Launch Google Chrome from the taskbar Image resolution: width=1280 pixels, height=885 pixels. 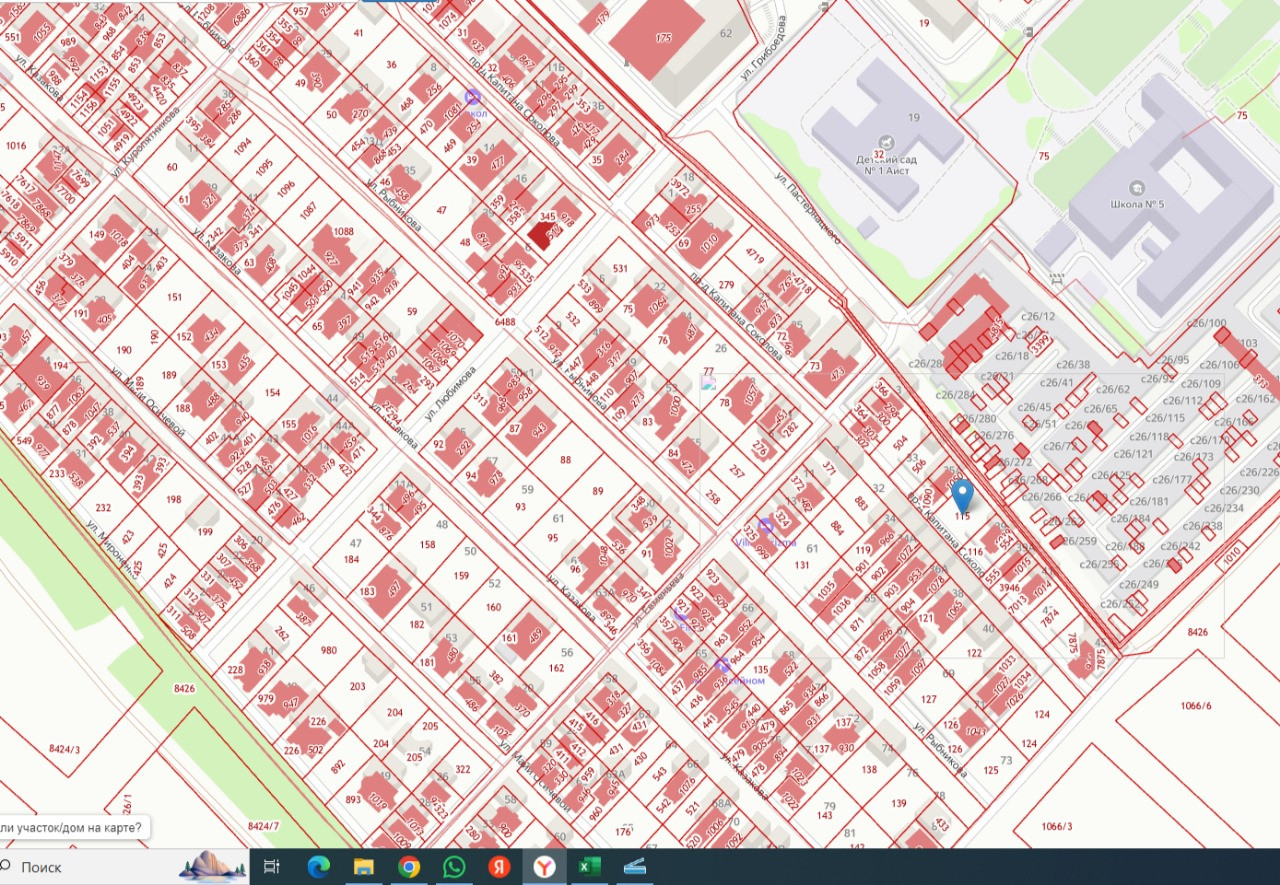[409, 867]
